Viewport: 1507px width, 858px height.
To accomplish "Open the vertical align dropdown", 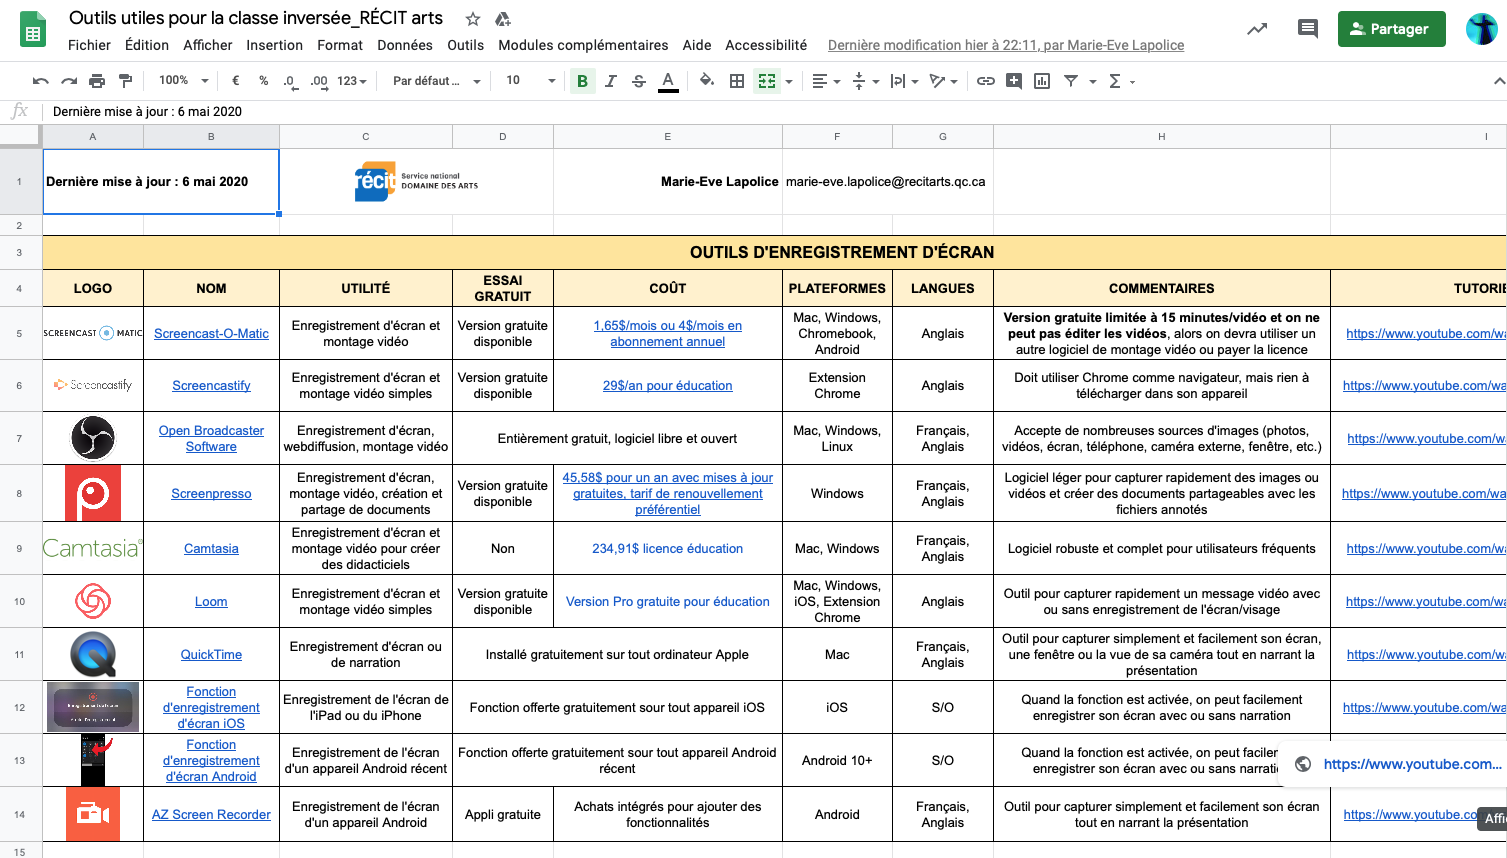I will pos(865,81).
